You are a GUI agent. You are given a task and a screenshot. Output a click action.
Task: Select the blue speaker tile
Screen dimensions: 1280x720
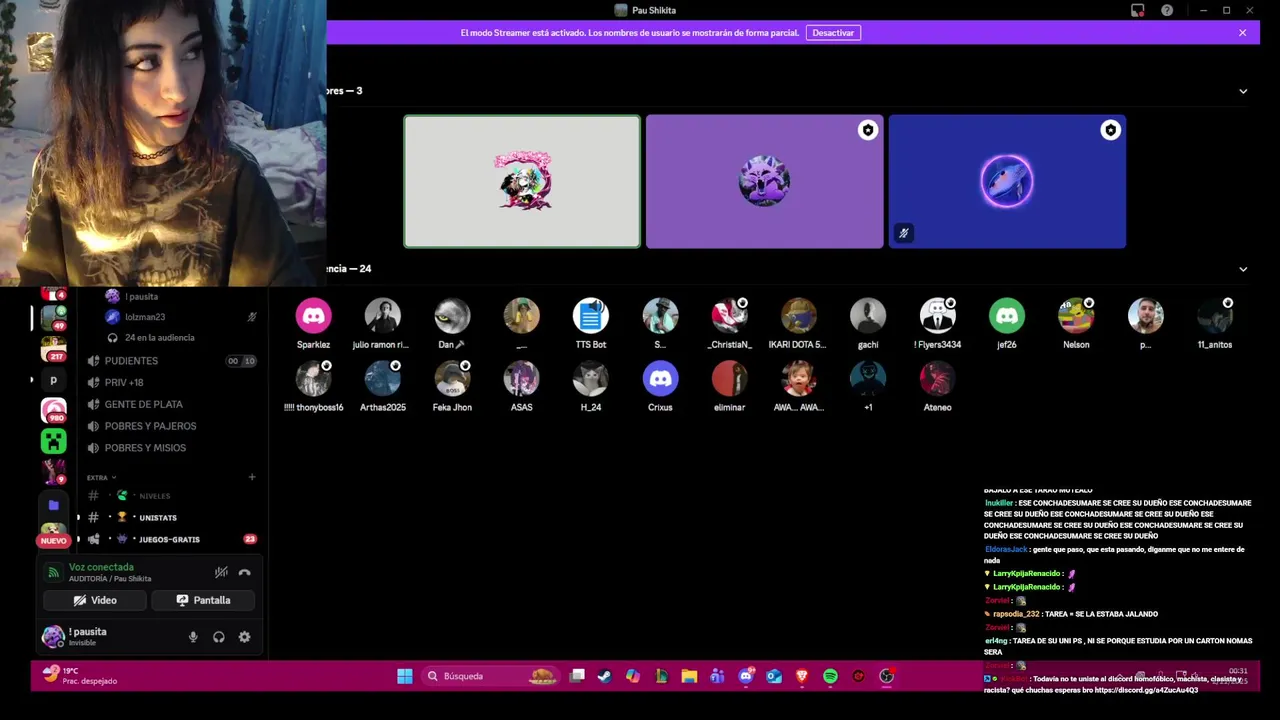[1007, 181]
